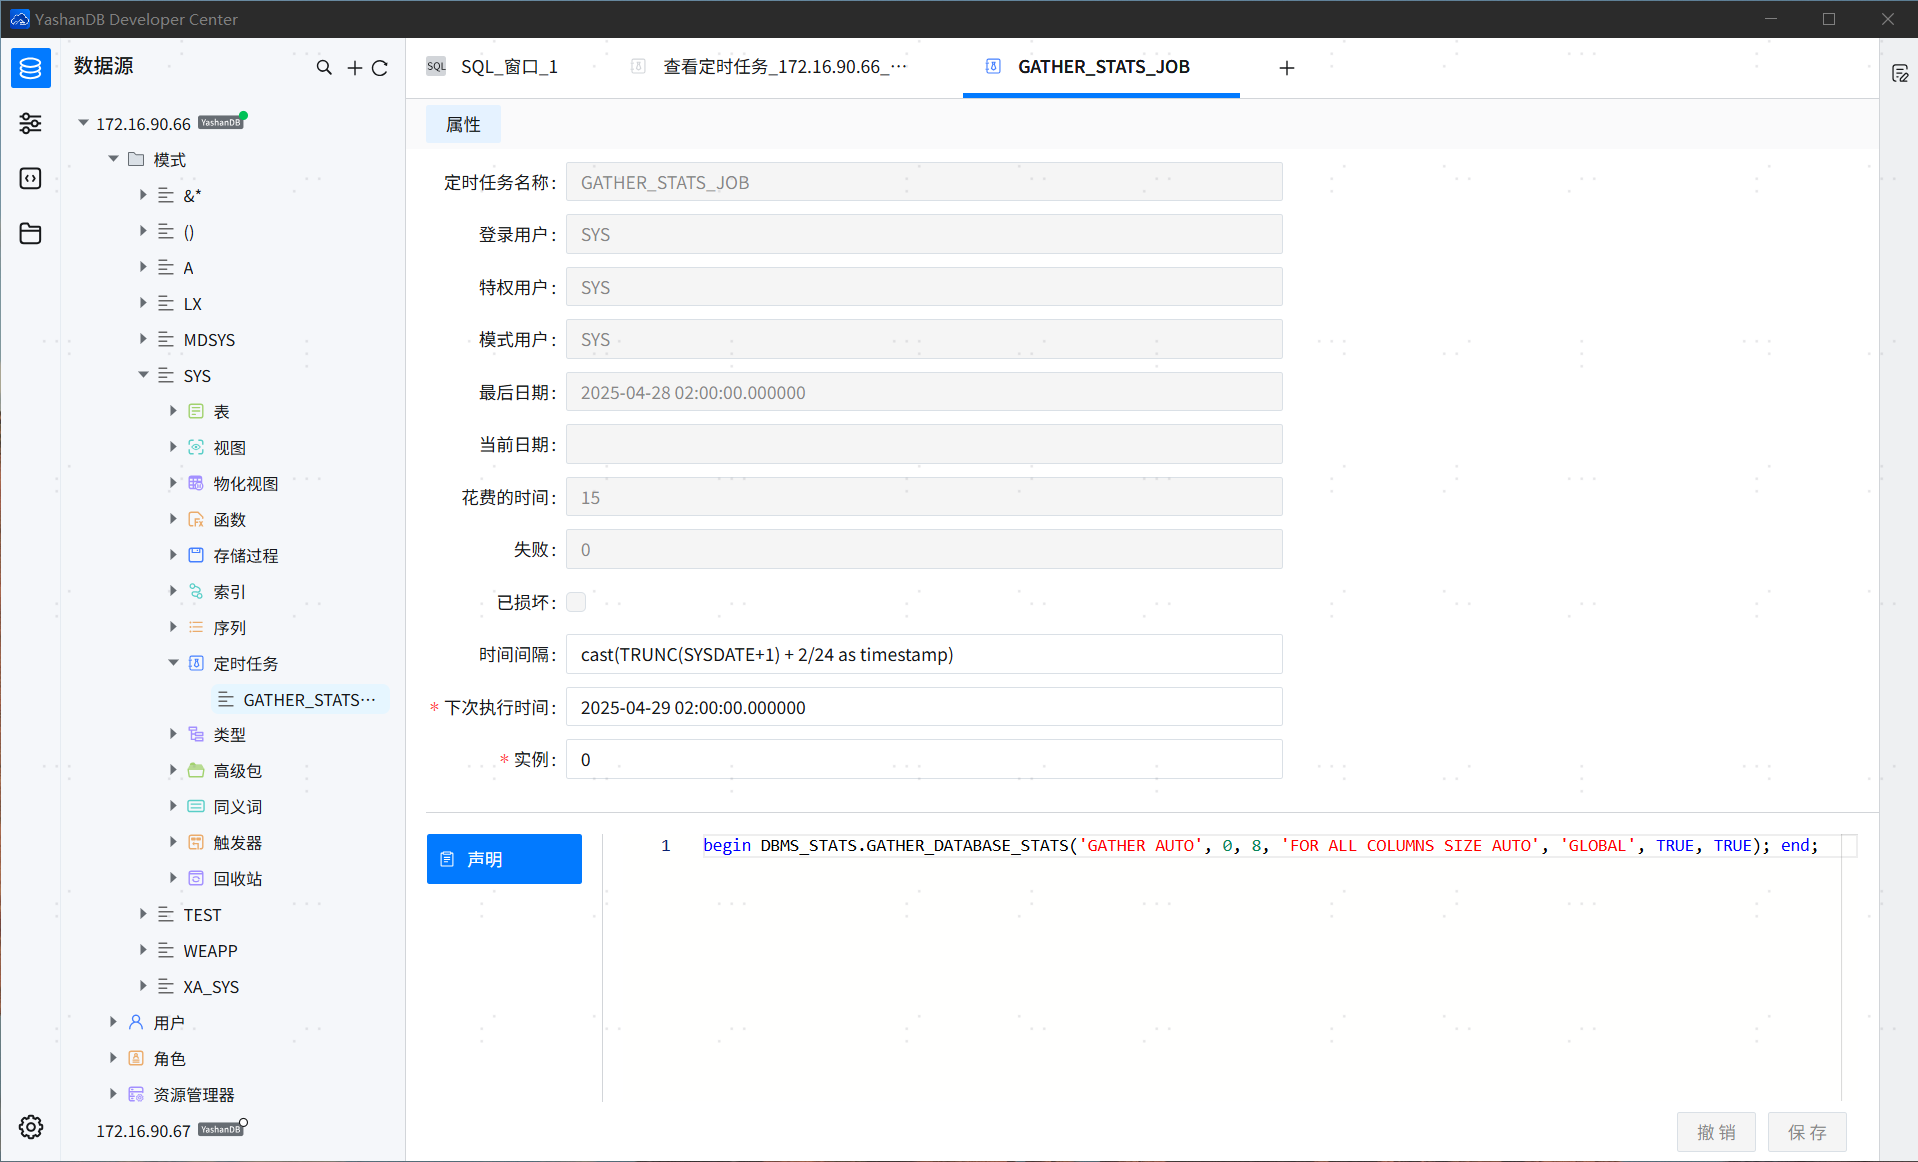
Task: Add a new tab with plus icon
Action: click(x=1287, y=67)
